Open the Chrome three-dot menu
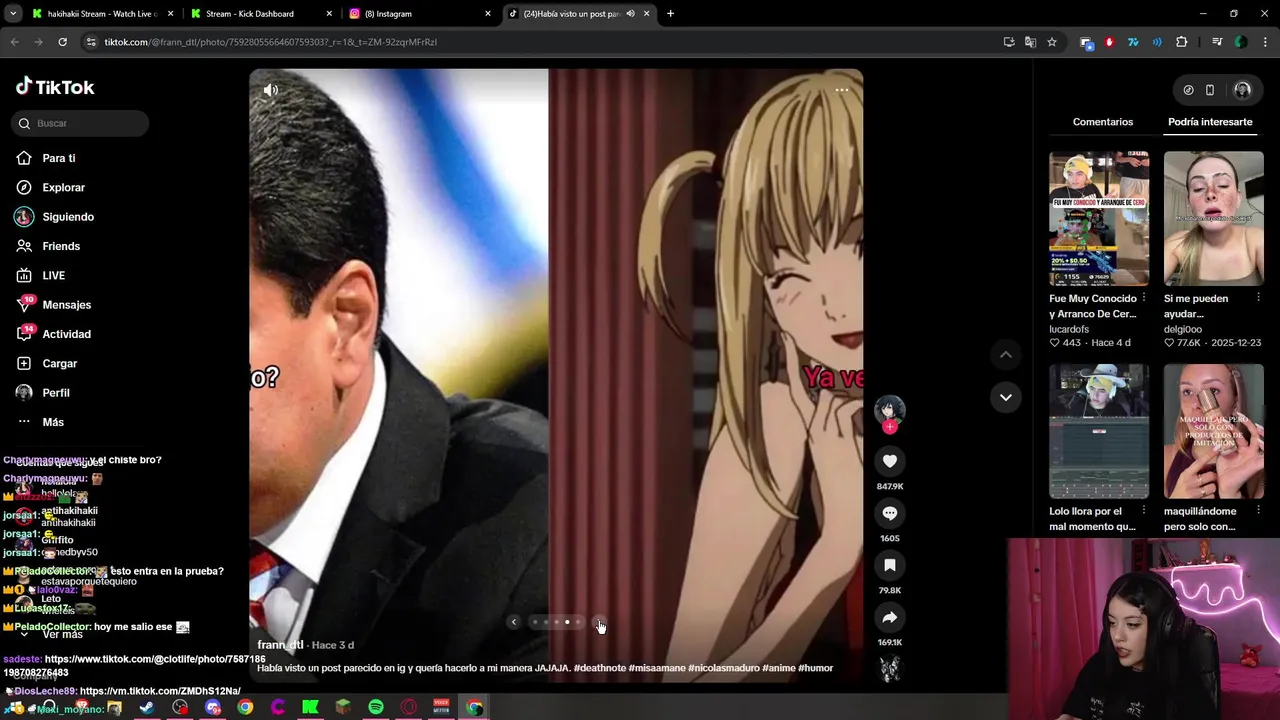 coord(1266,42)
